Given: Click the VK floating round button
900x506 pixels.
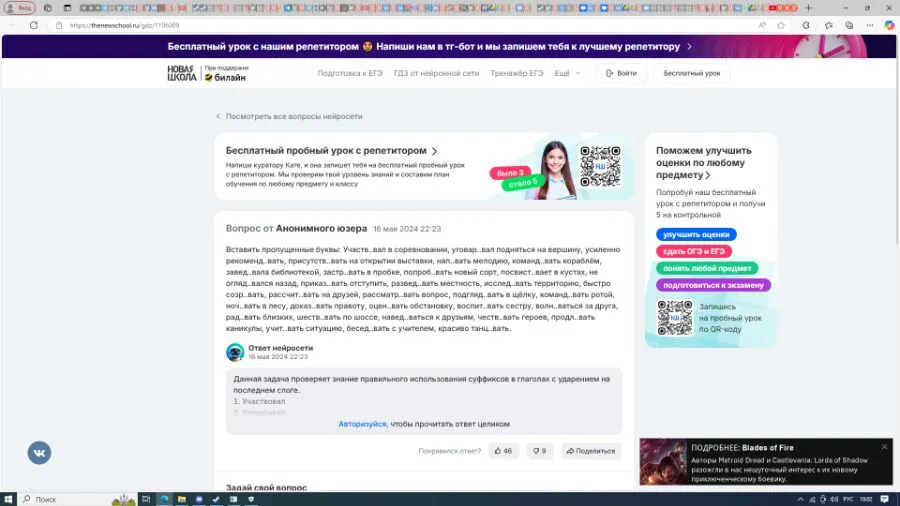Looking at the screenshot, I should [x=39, y=453].
